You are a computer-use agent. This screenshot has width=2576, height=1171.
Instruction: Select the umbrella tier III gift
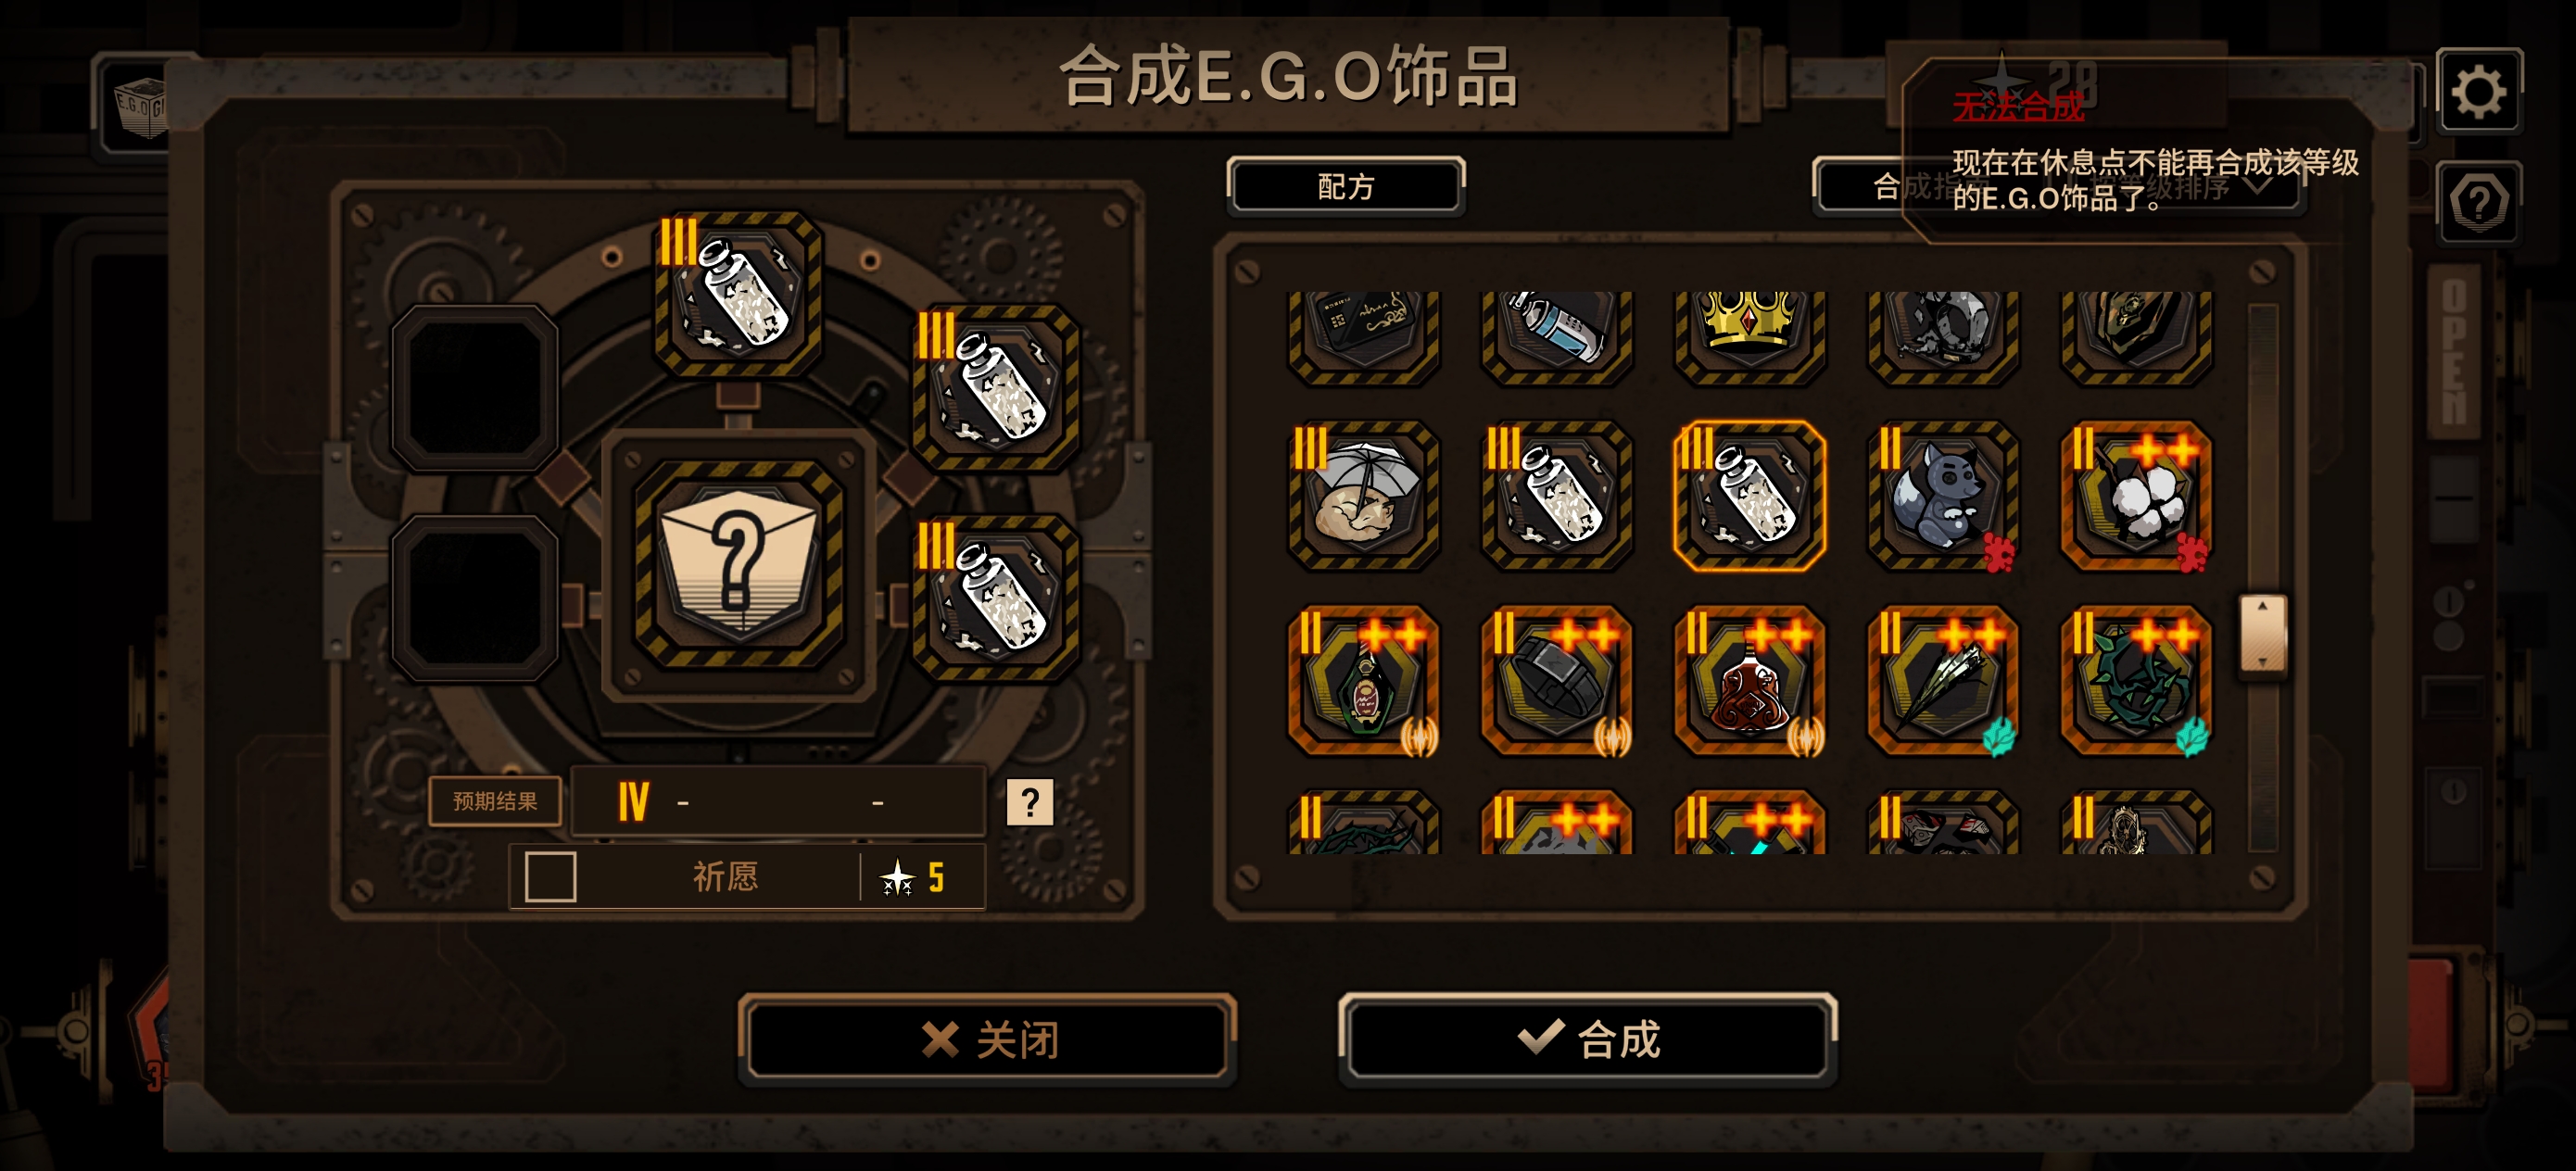(x=1363, y=496)
